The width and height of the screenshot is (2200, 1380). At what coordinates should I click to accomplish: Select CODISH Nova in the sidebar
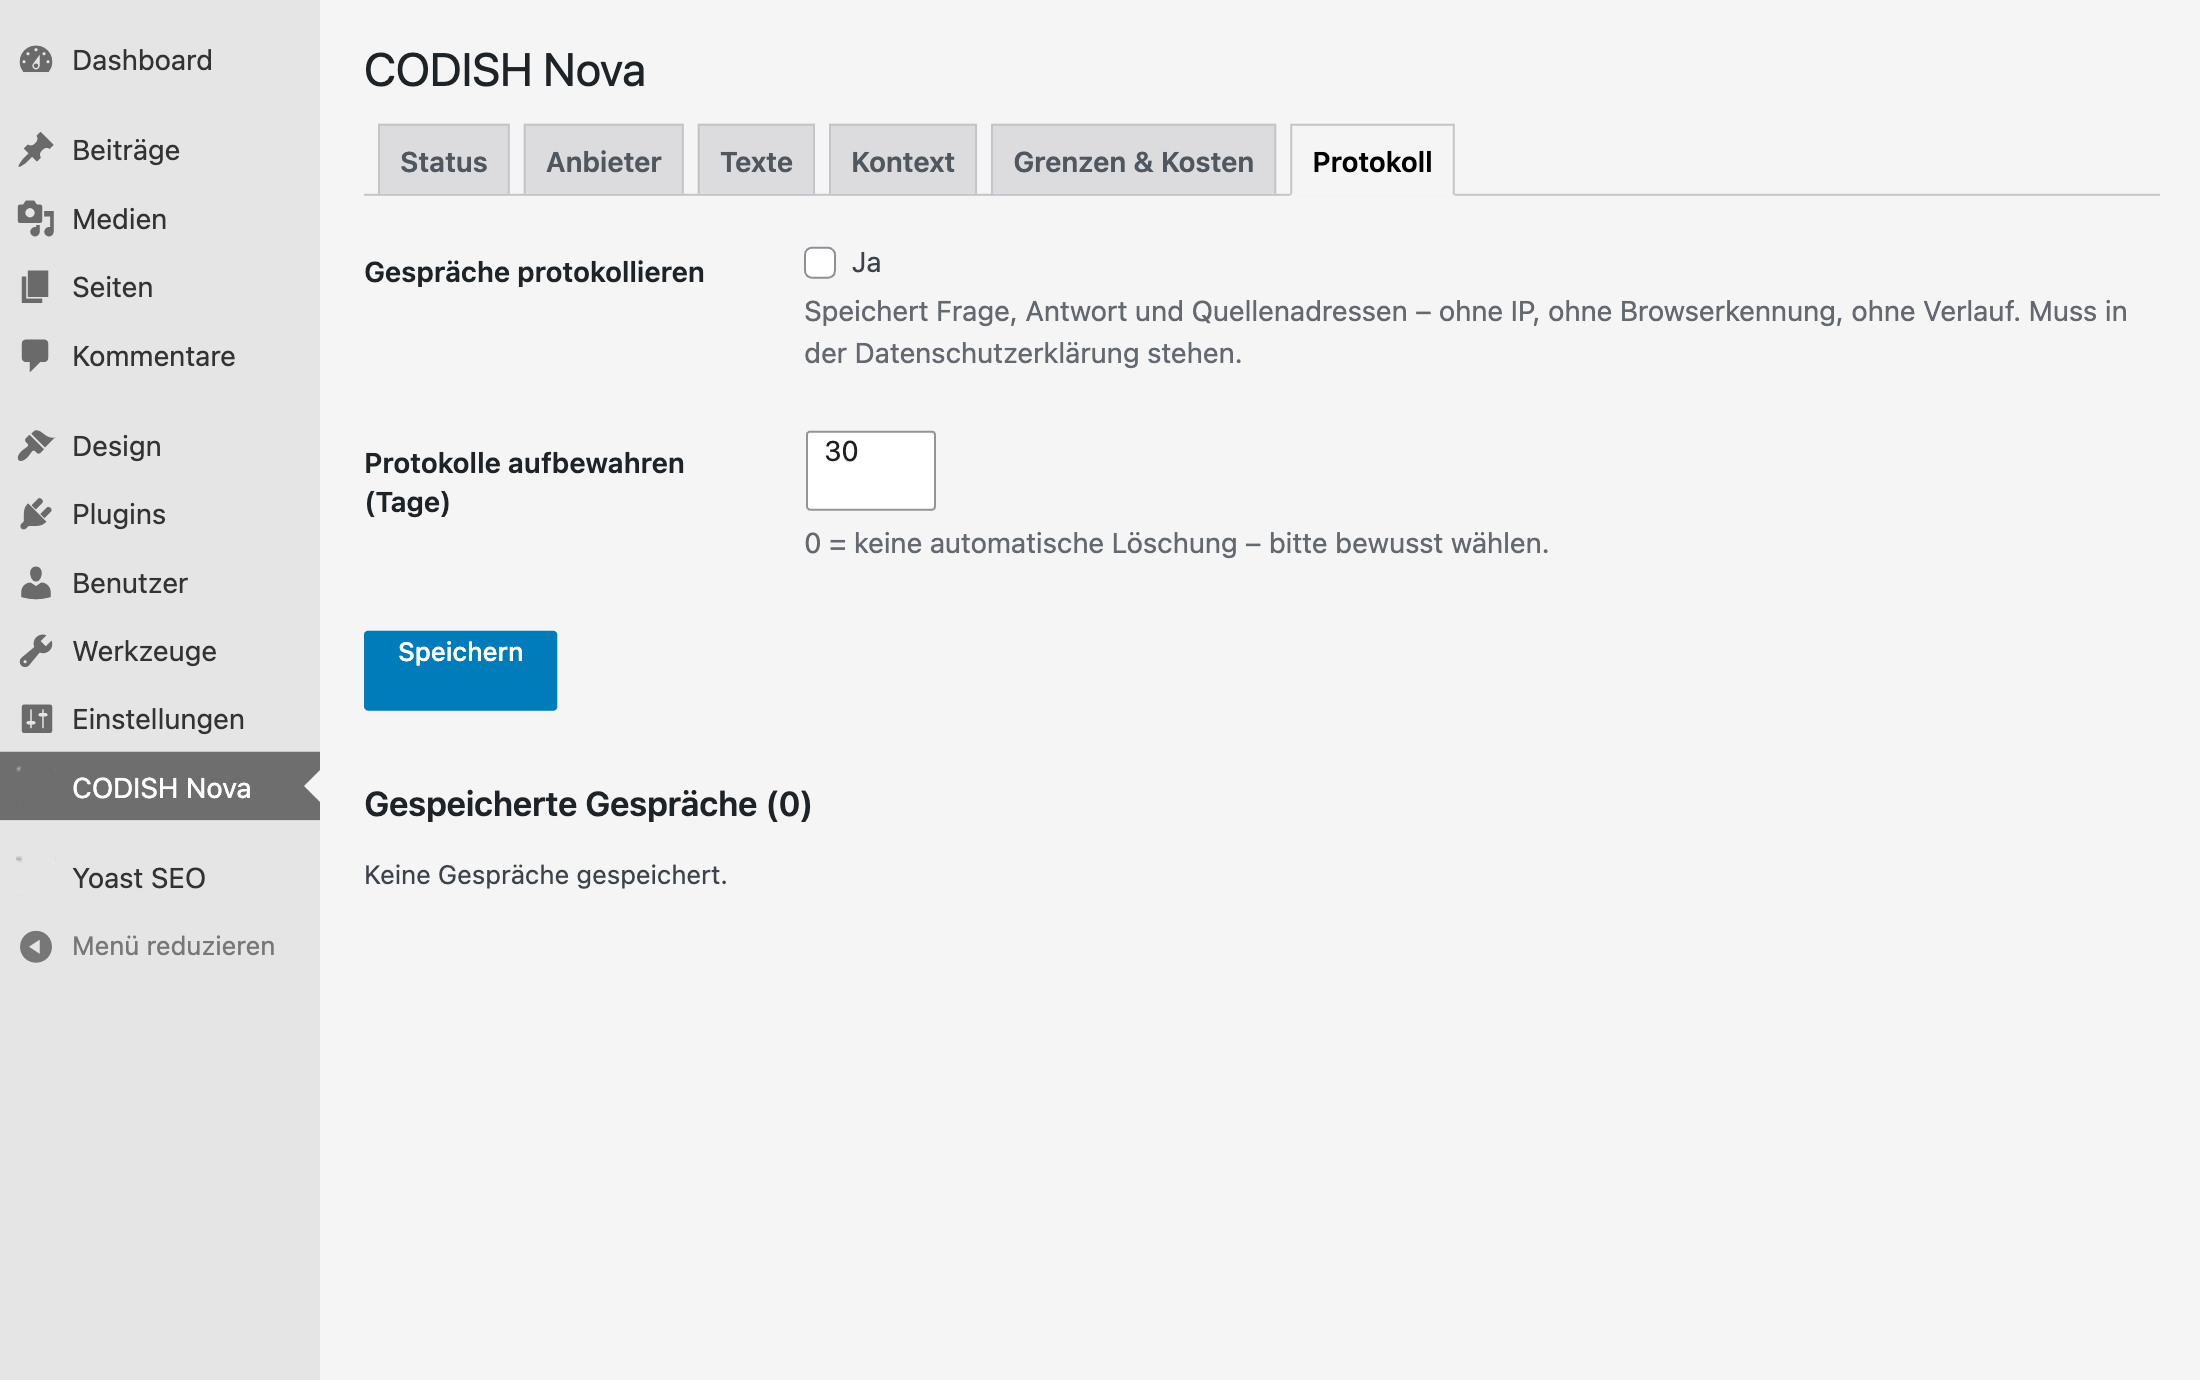160,787
